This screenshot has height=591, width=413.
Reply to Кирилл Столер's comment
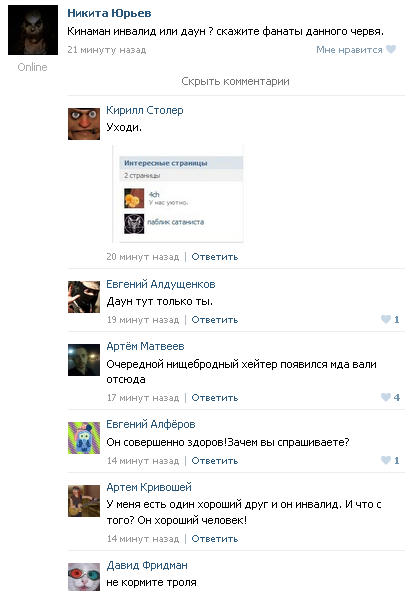(215, 257)
